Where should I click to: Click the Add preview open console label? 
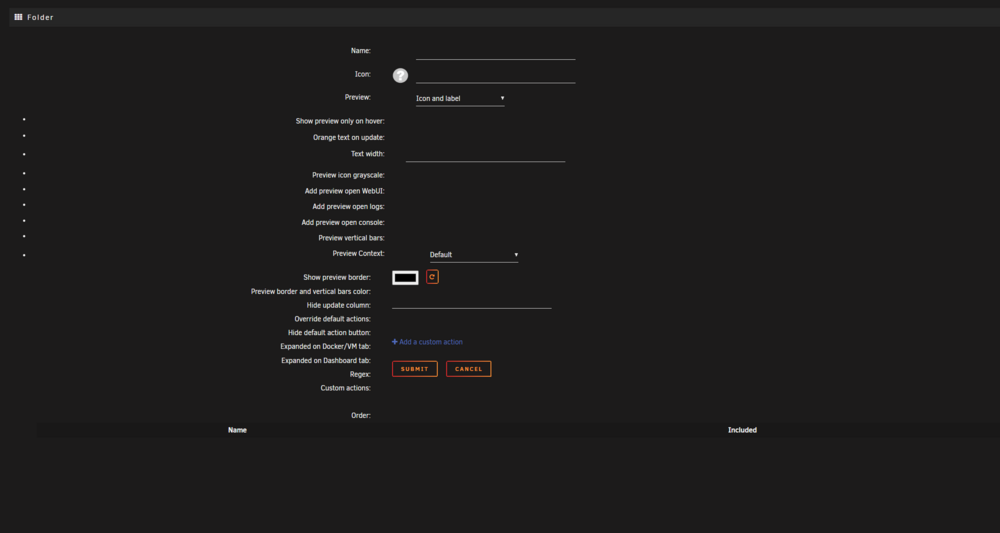point(343,223)
